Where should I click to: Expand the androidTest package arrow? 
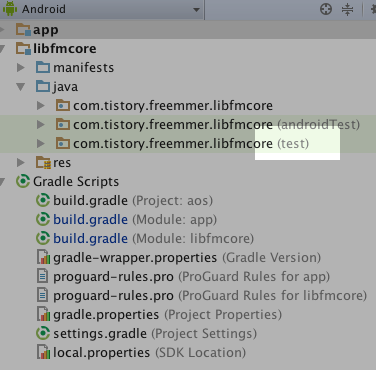point(41,125)
